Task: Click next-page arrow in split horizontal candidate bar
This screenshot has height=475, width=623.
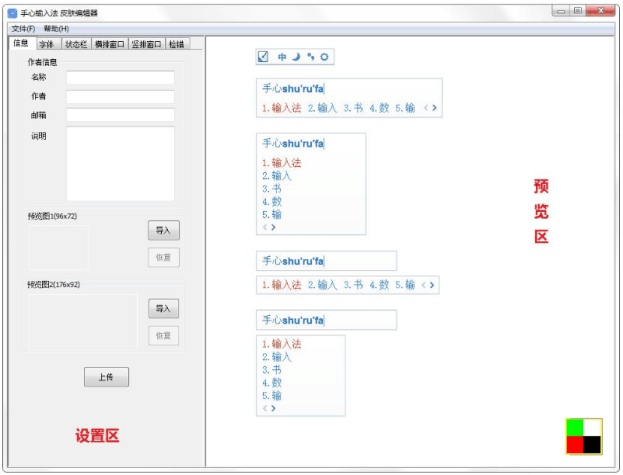Action: (432, 285)
